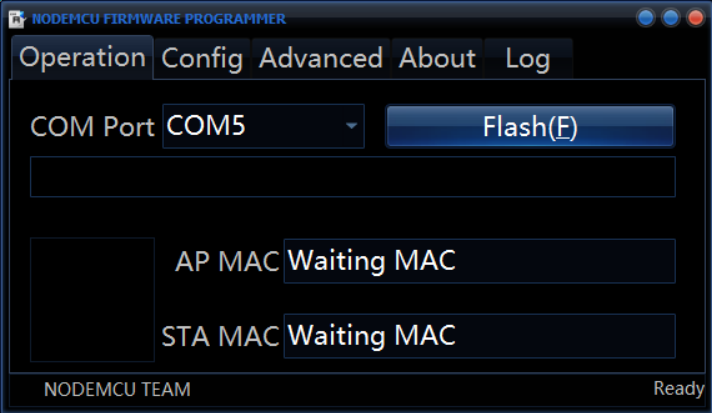The width and height of the screenshot is (712, 413).
Task: Click the first blue window control button
Action: (x=646, y=18)
